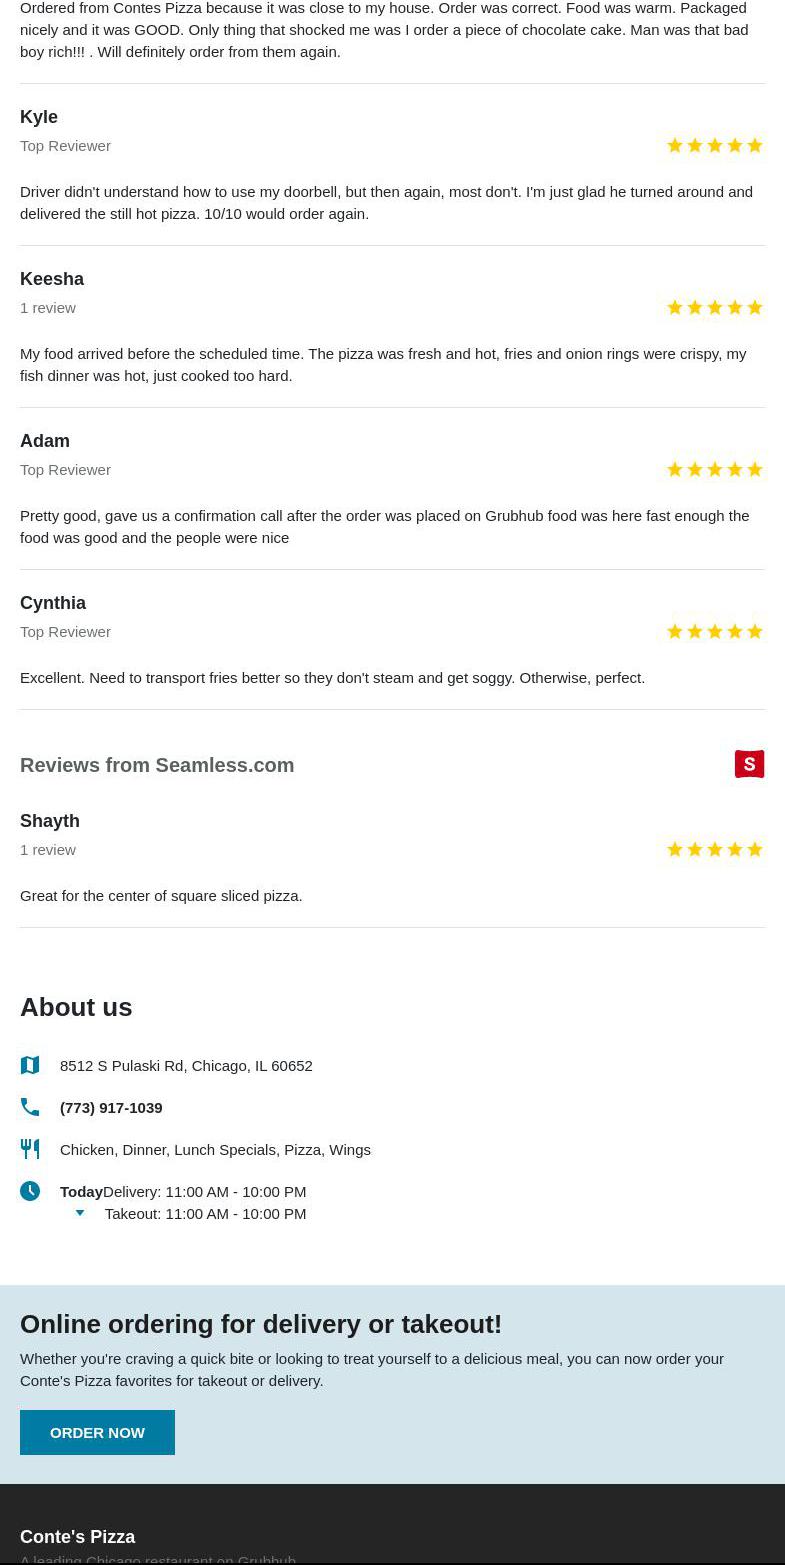Click the Today hours label

(81, 1191)
